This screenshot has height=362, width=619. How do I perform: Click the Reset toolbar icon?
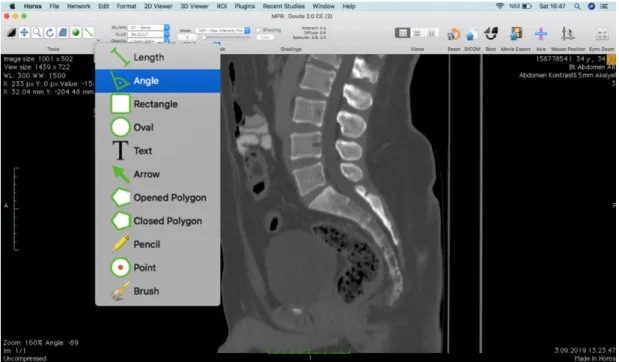pyautogui.click(x=454, y=34)
